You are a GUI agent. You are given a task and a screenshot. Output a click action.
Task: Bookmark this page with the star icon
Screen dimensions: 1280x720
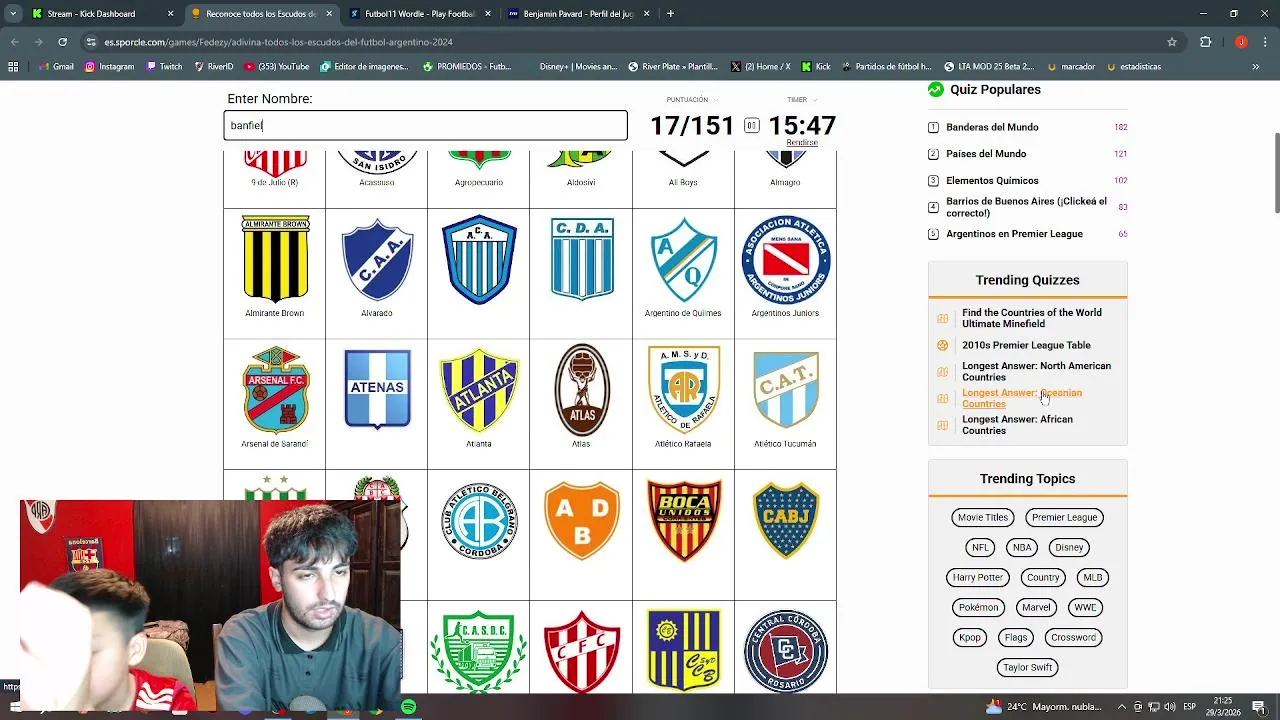click(1172, 42)
